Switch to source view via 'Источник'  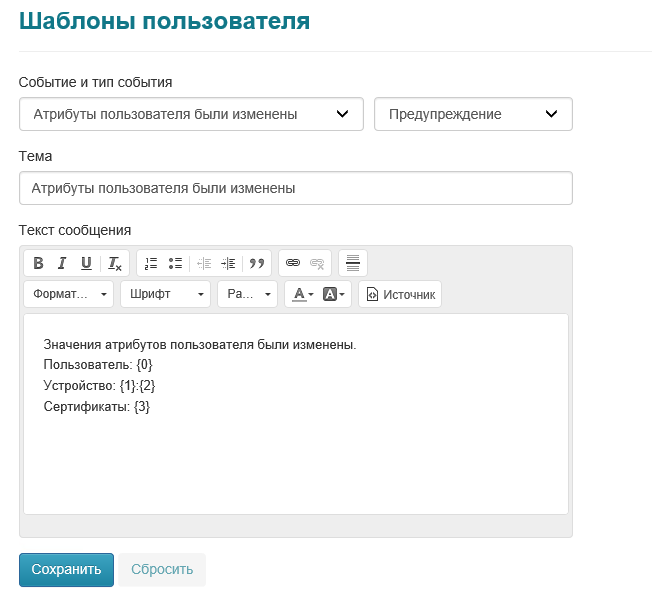tap(400, 294)
